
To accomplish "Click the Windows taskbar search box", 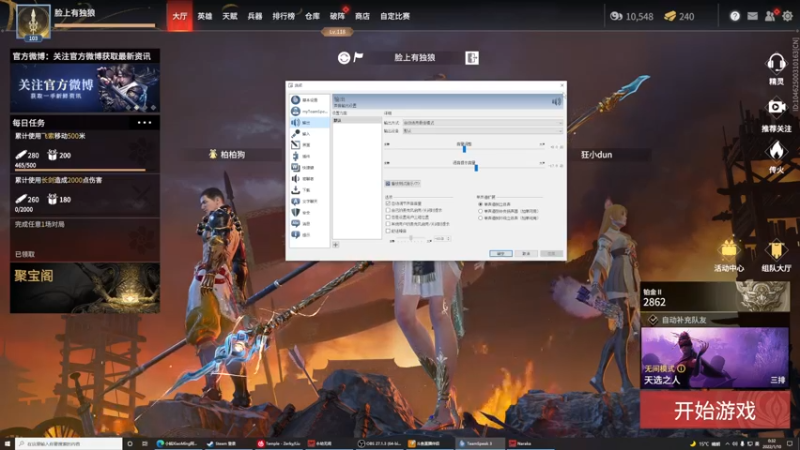I will pos(68,444).
